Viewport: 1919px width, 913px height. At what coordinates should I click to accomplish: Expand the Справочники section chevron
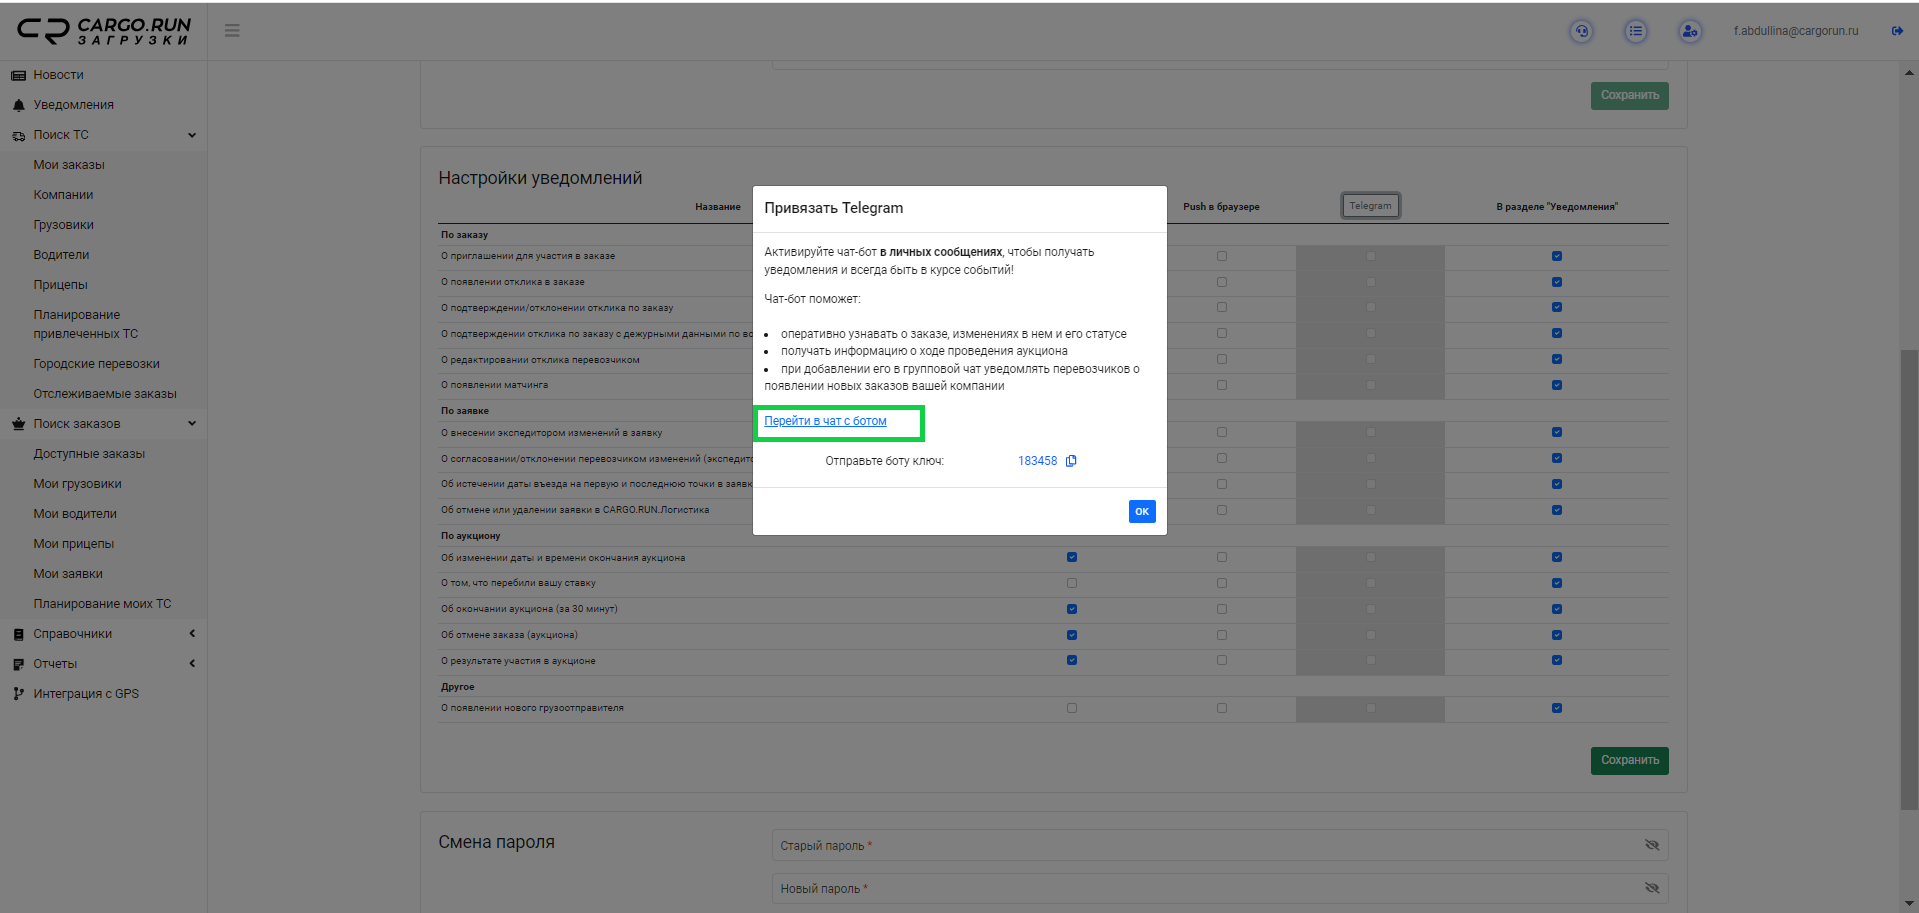pos(192,634)
